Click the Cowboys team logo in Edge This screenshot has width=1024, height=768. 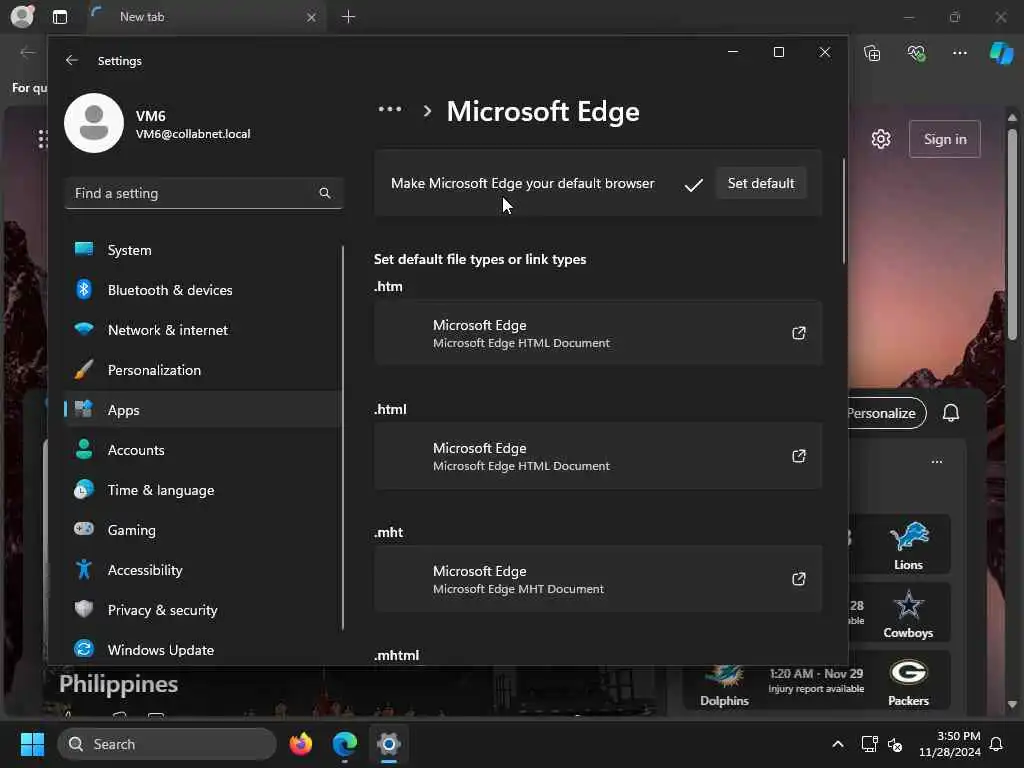click(908, 605)
